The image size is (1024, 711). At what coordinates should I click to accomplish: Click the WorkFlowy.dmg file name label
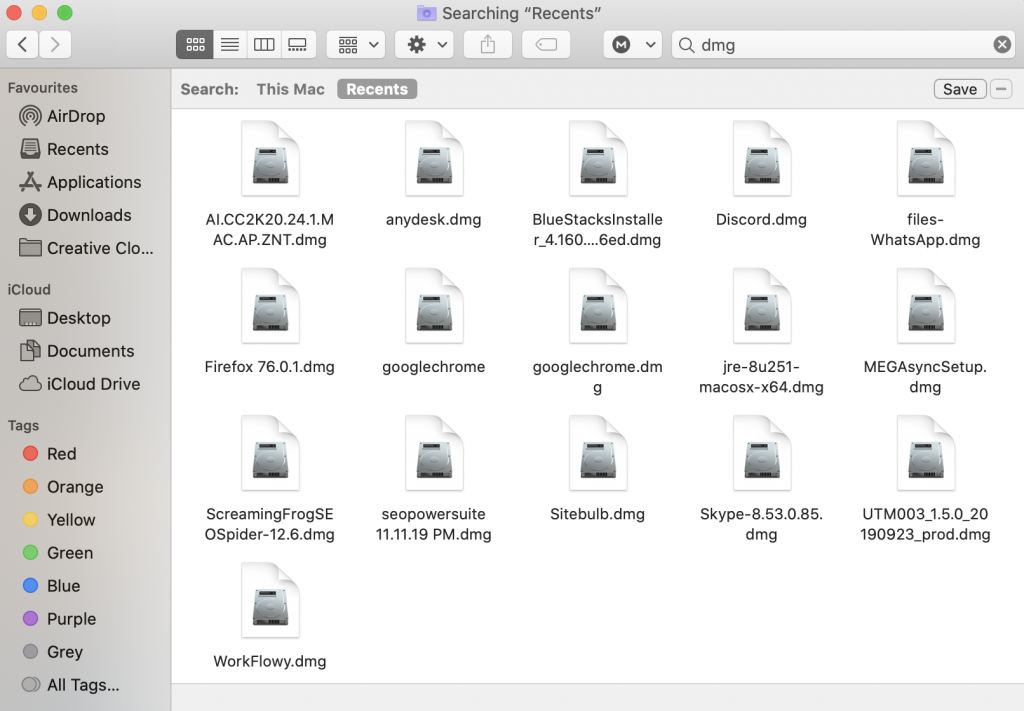tap(270, 661)
